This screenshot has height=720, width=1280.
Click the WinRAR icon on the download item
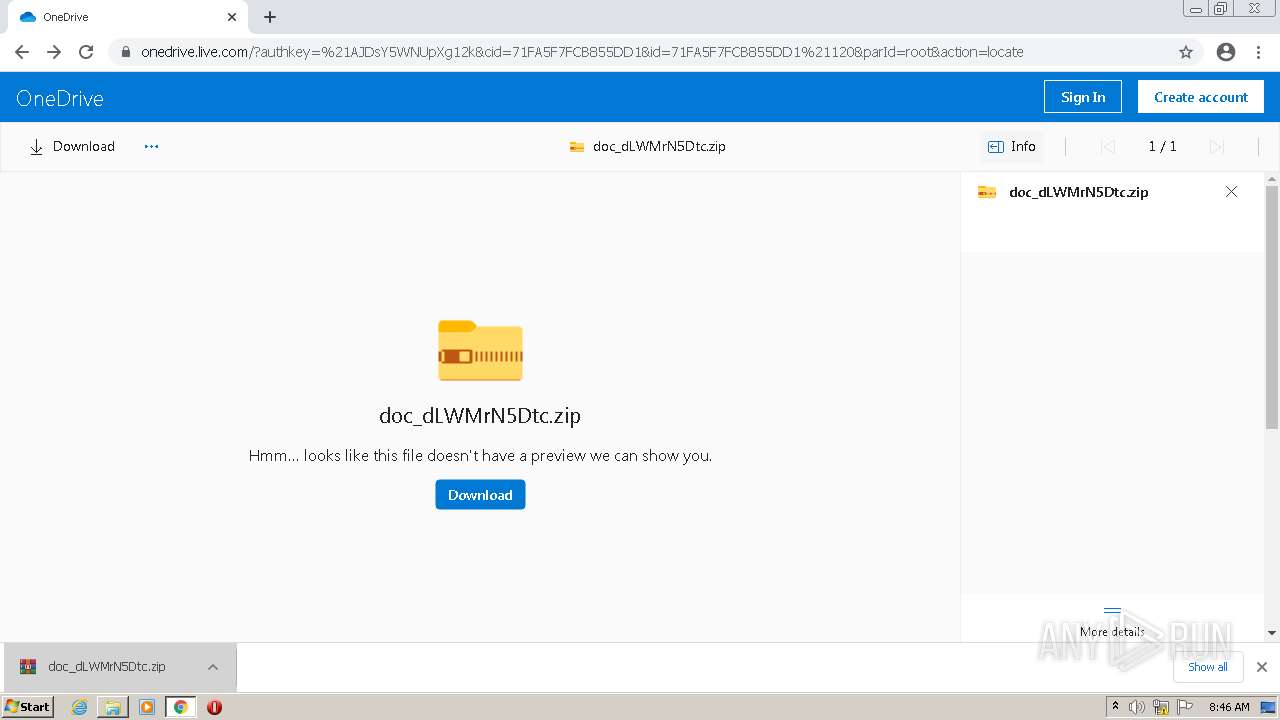pos(28,667)
